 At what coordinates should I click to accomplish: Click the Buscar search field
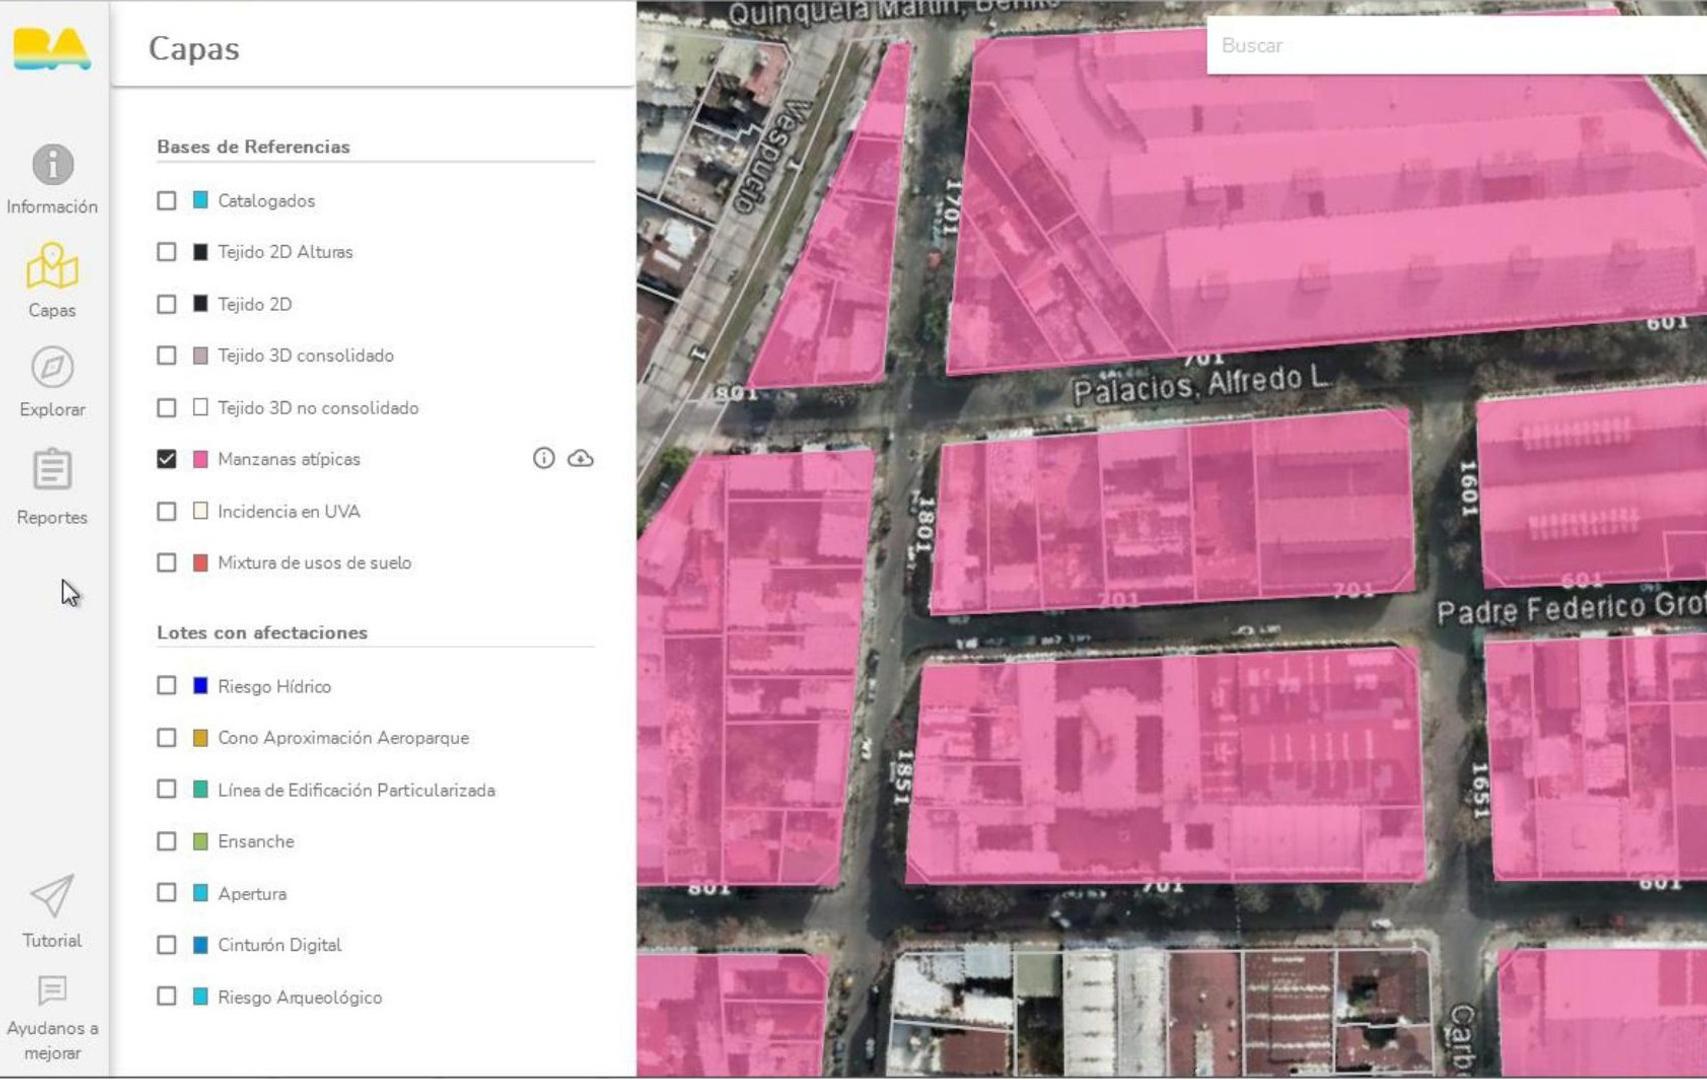1450,46
